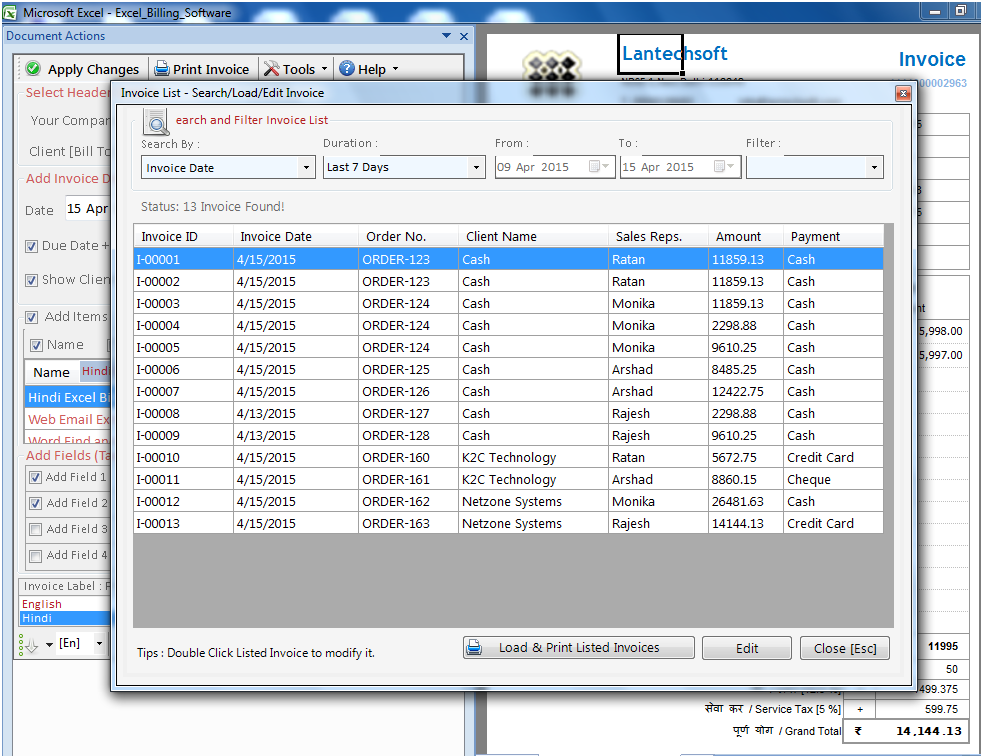Open the Search By Invoice Date dropdown
The height and width of the screenshot is (756, 981).
306,168
